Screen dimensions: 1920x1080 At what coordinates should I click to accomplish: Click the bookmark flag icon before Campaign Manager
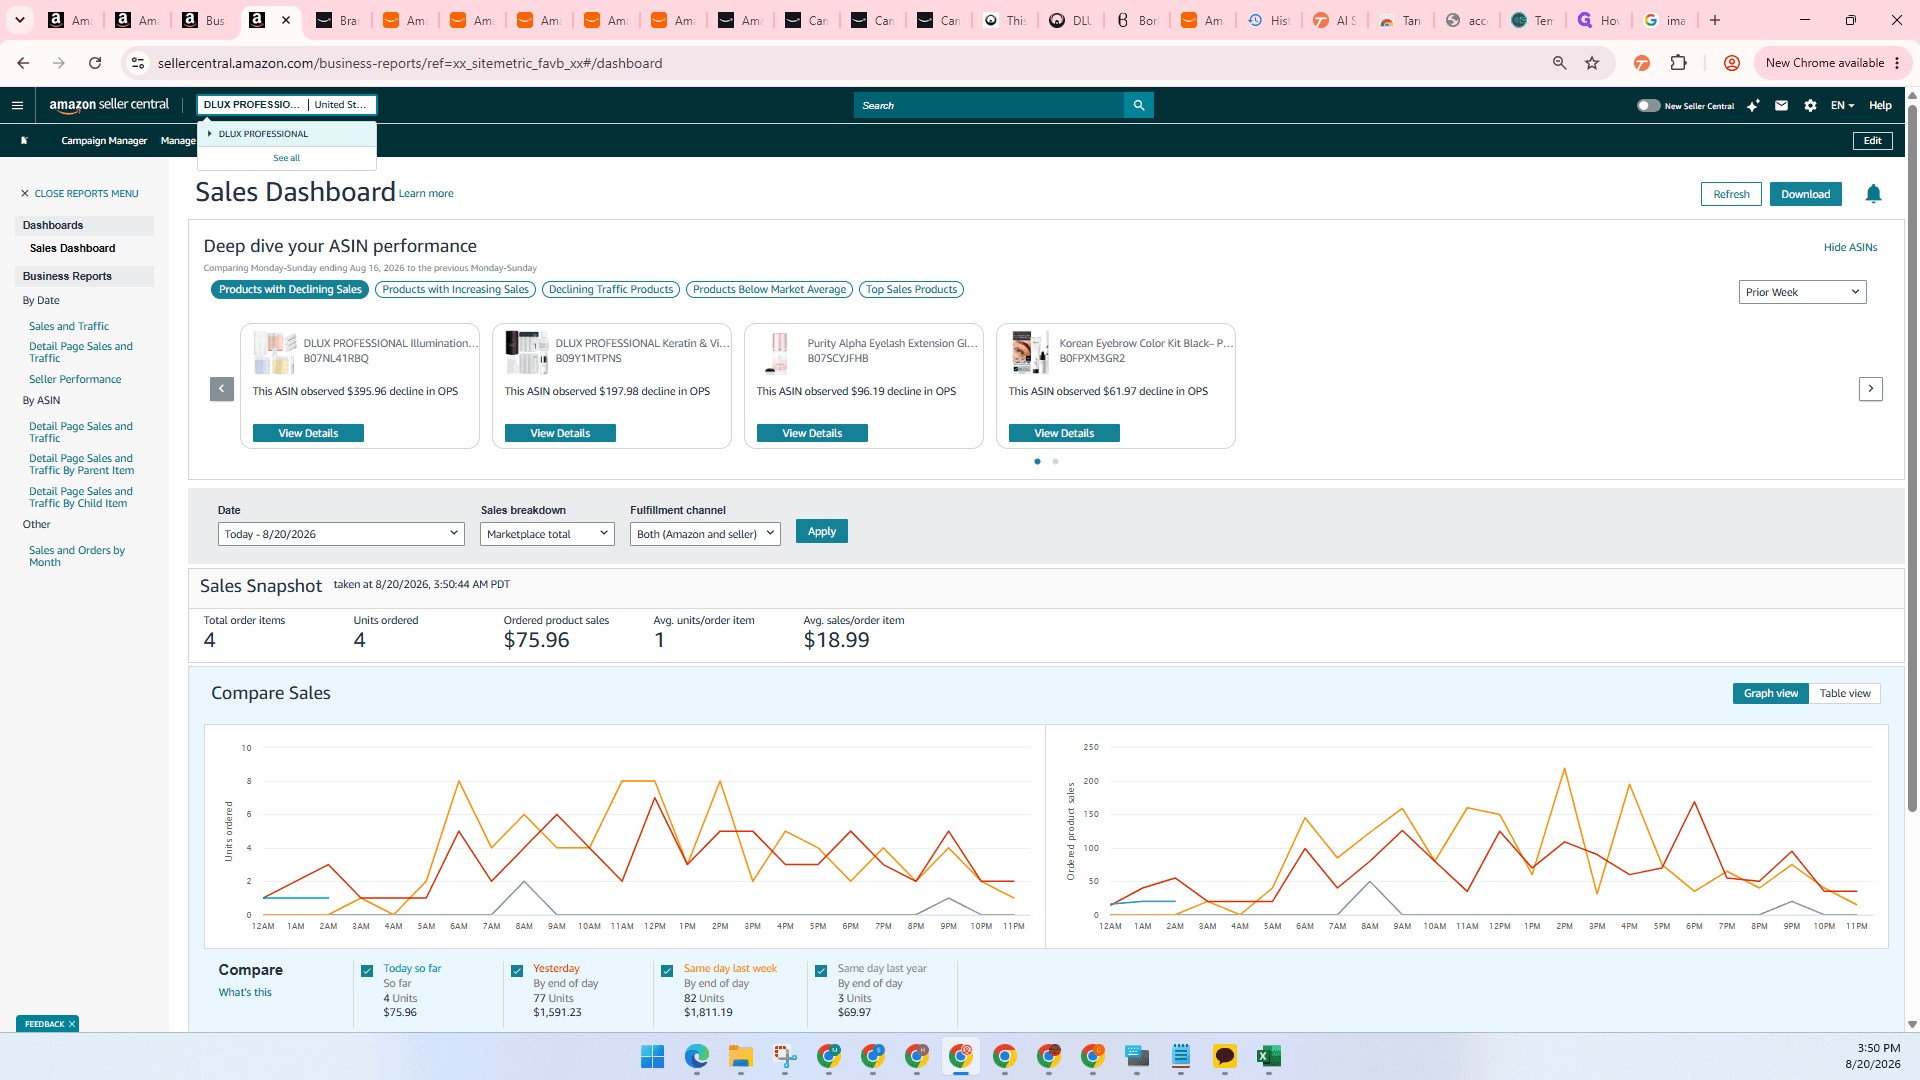(x=24, y=141)
